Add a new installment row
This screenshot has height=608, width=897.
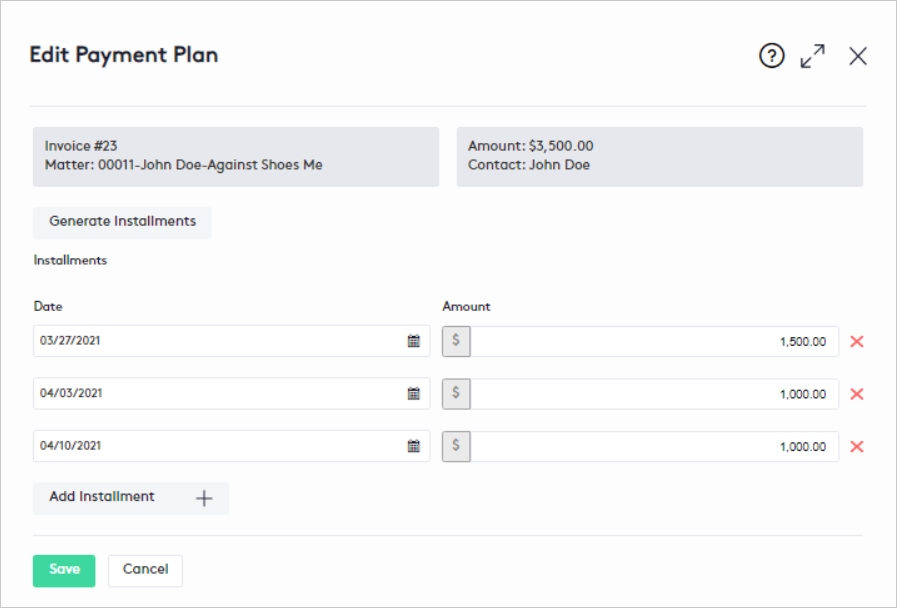tap(131, 498)
